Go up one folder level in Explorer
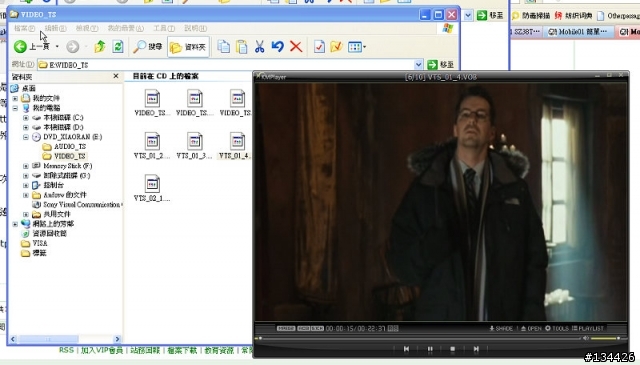 [100, 47]
